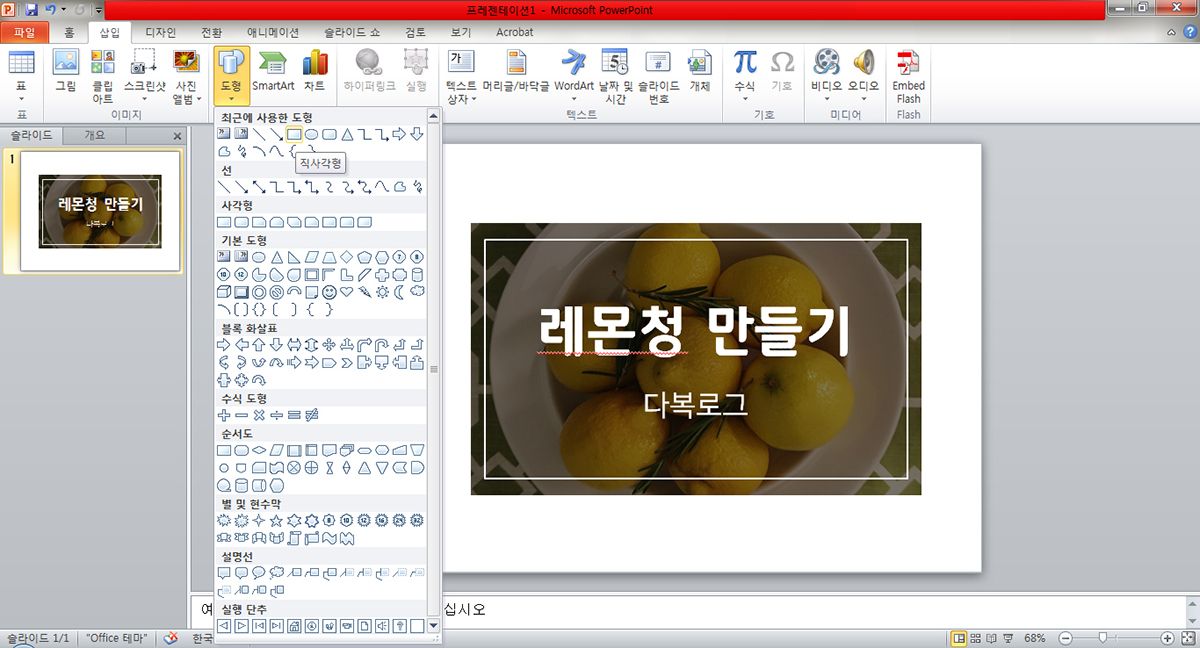Click shapes gallery scroll down arrow

click(x=433, y=626)
